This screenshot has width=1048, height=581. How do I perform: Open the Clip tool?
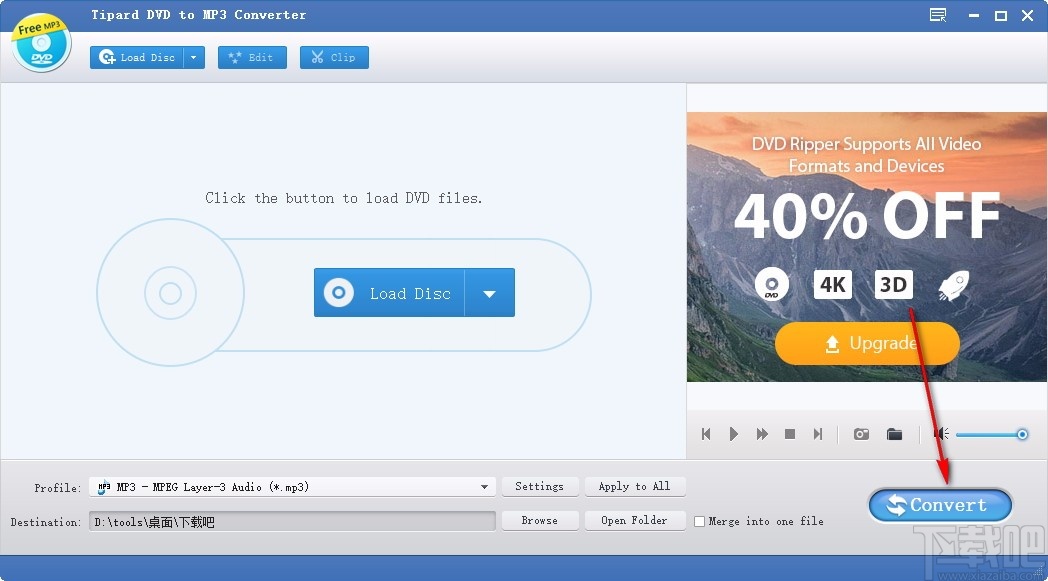coord(333,57)
